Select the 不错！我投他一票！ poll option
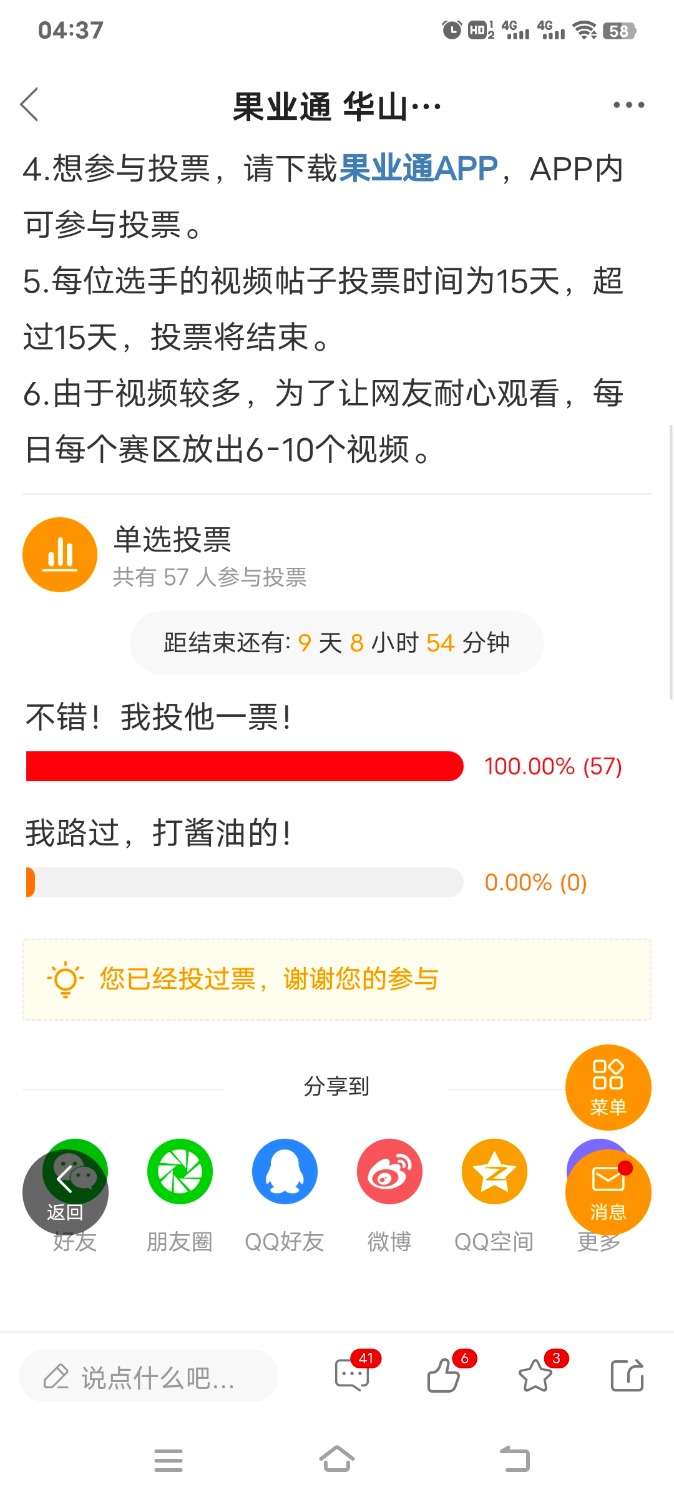This screenshot has width=674, height=1500. click(158, 717)
